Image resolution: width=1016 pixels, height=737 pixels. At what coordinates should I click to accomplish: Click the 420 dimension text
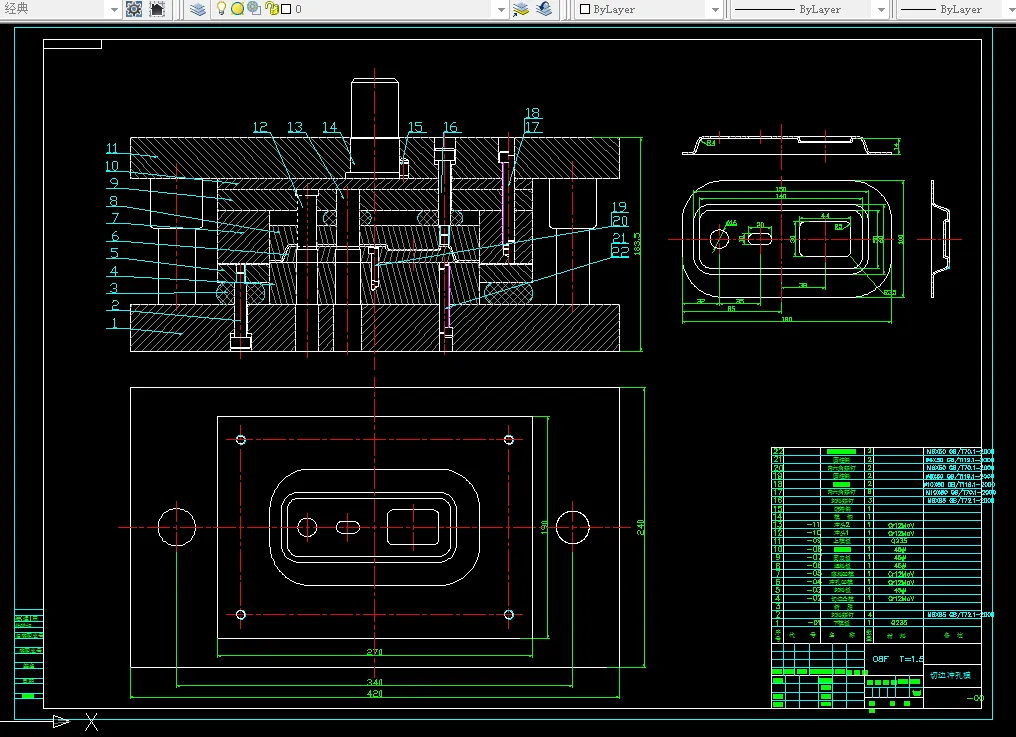(x=374, y=694)
